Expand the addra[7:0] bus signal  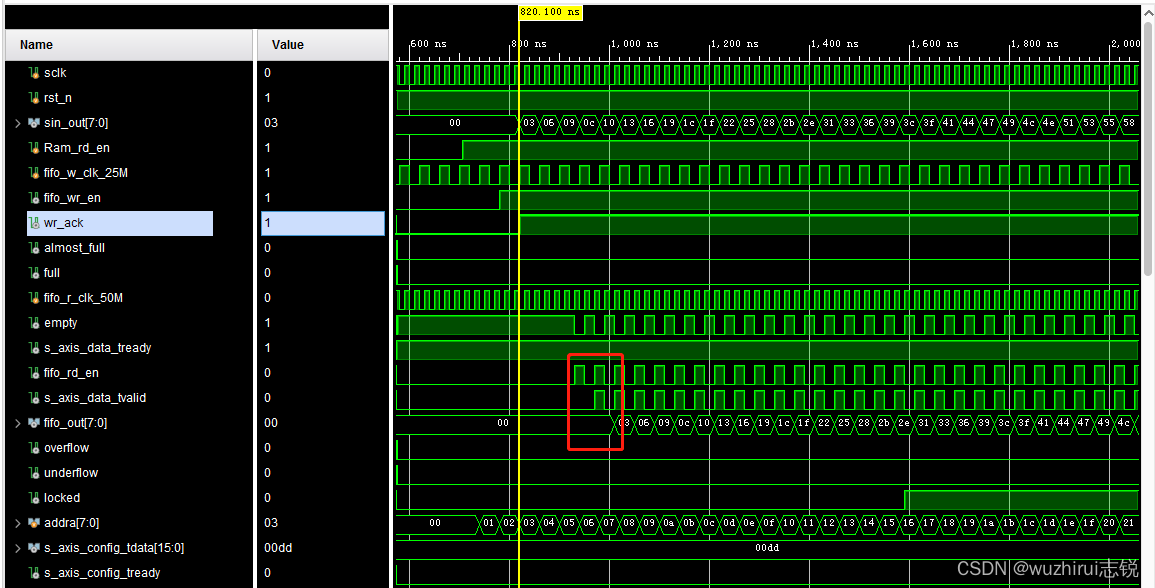pos(18,523)
